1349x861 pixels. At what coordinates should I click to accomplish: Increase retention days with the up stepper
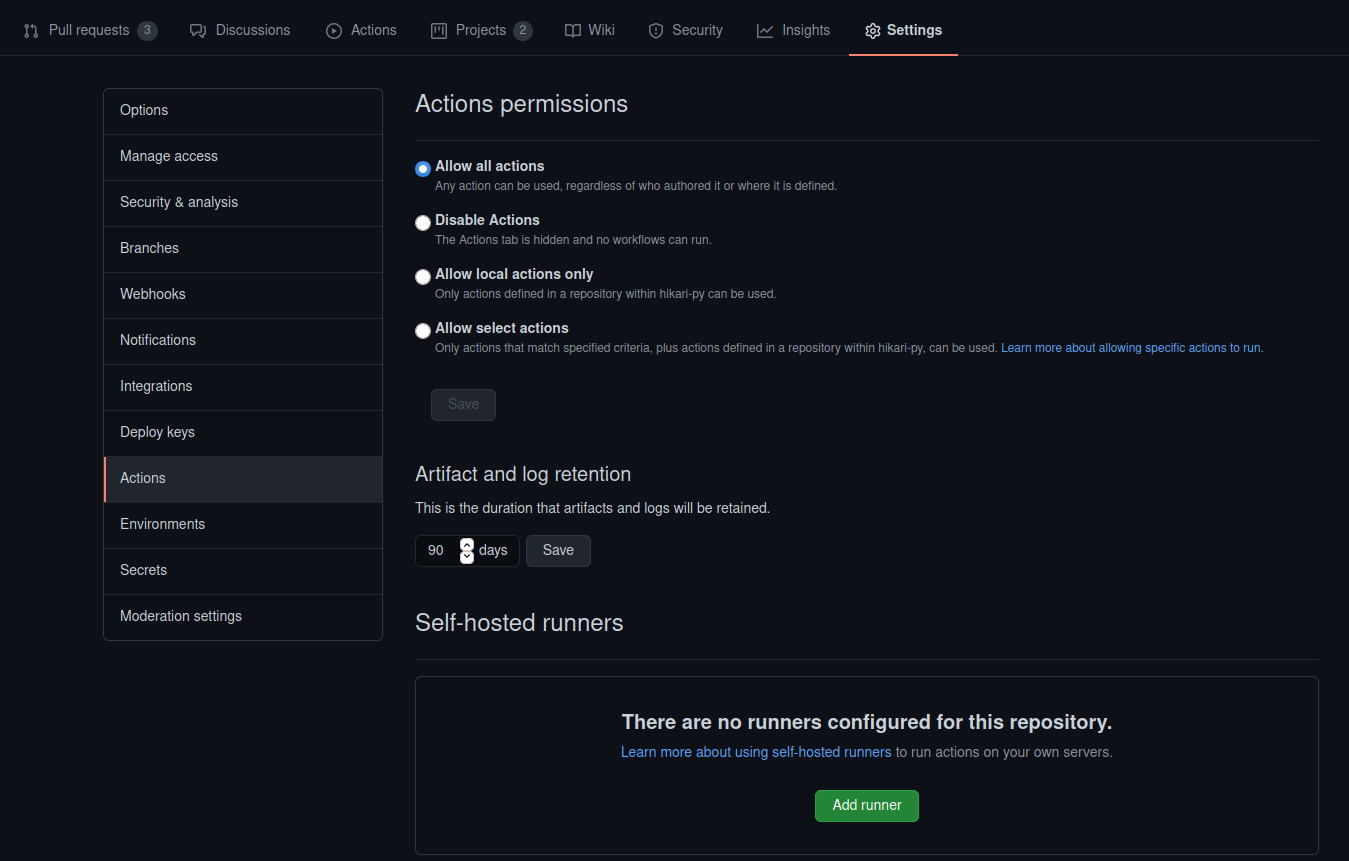[466, 543]
